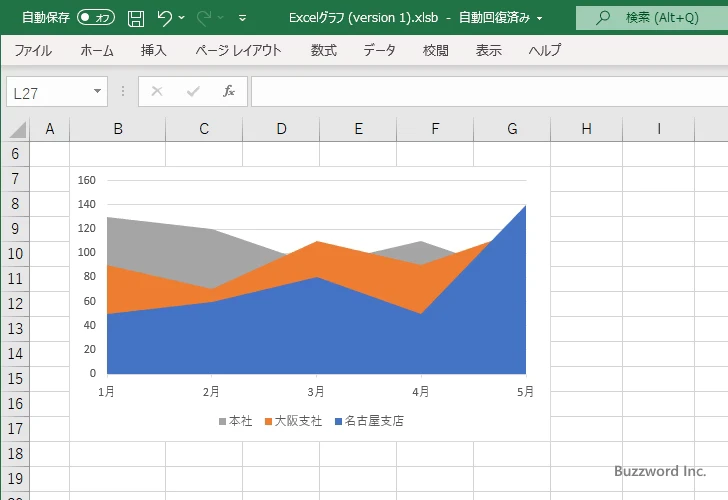
Task: Switch to the 数式 tab
Action: coord(324,50)
